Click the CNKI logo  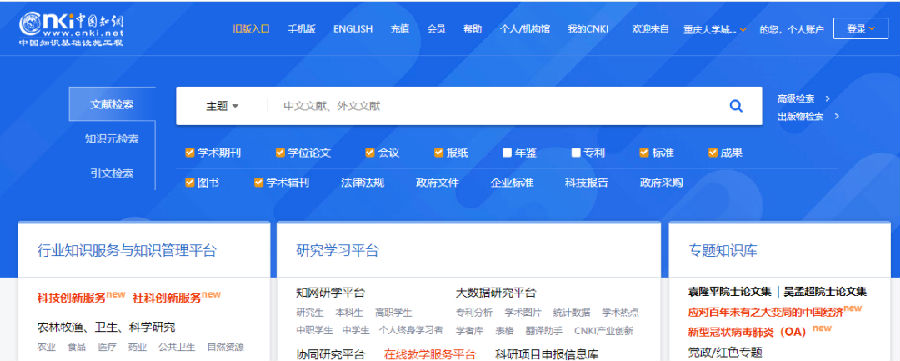coord(71,29)
